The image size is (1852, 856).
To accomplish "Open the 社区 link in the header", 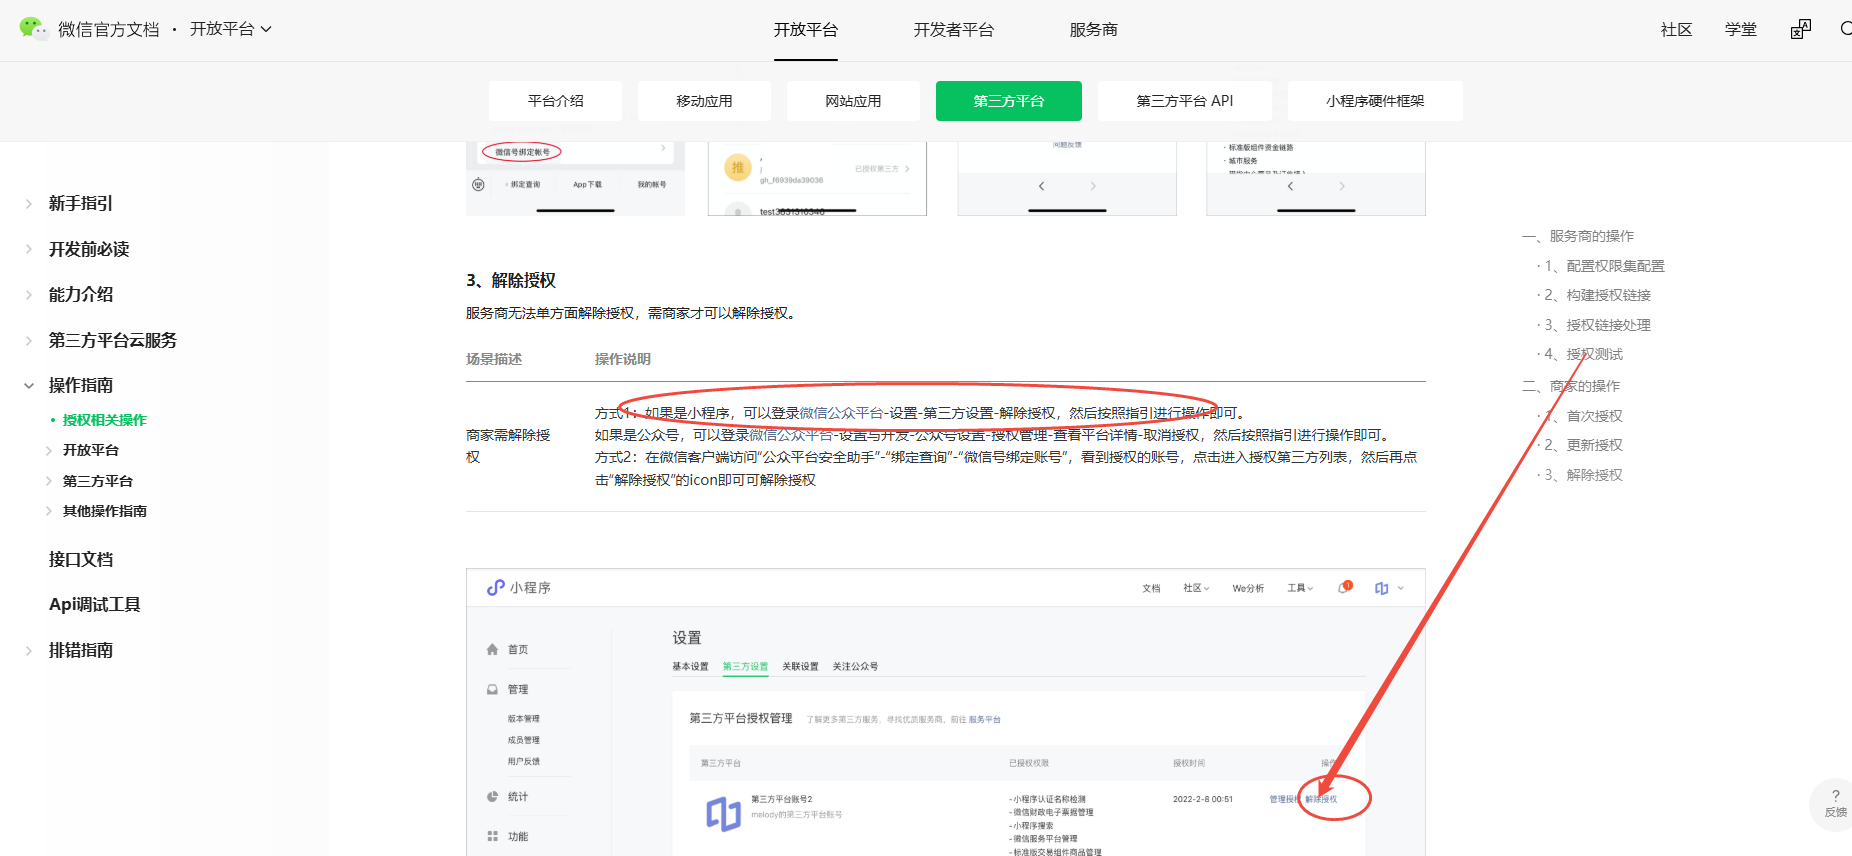I will pyautogui.click(x=1677, y=30).
